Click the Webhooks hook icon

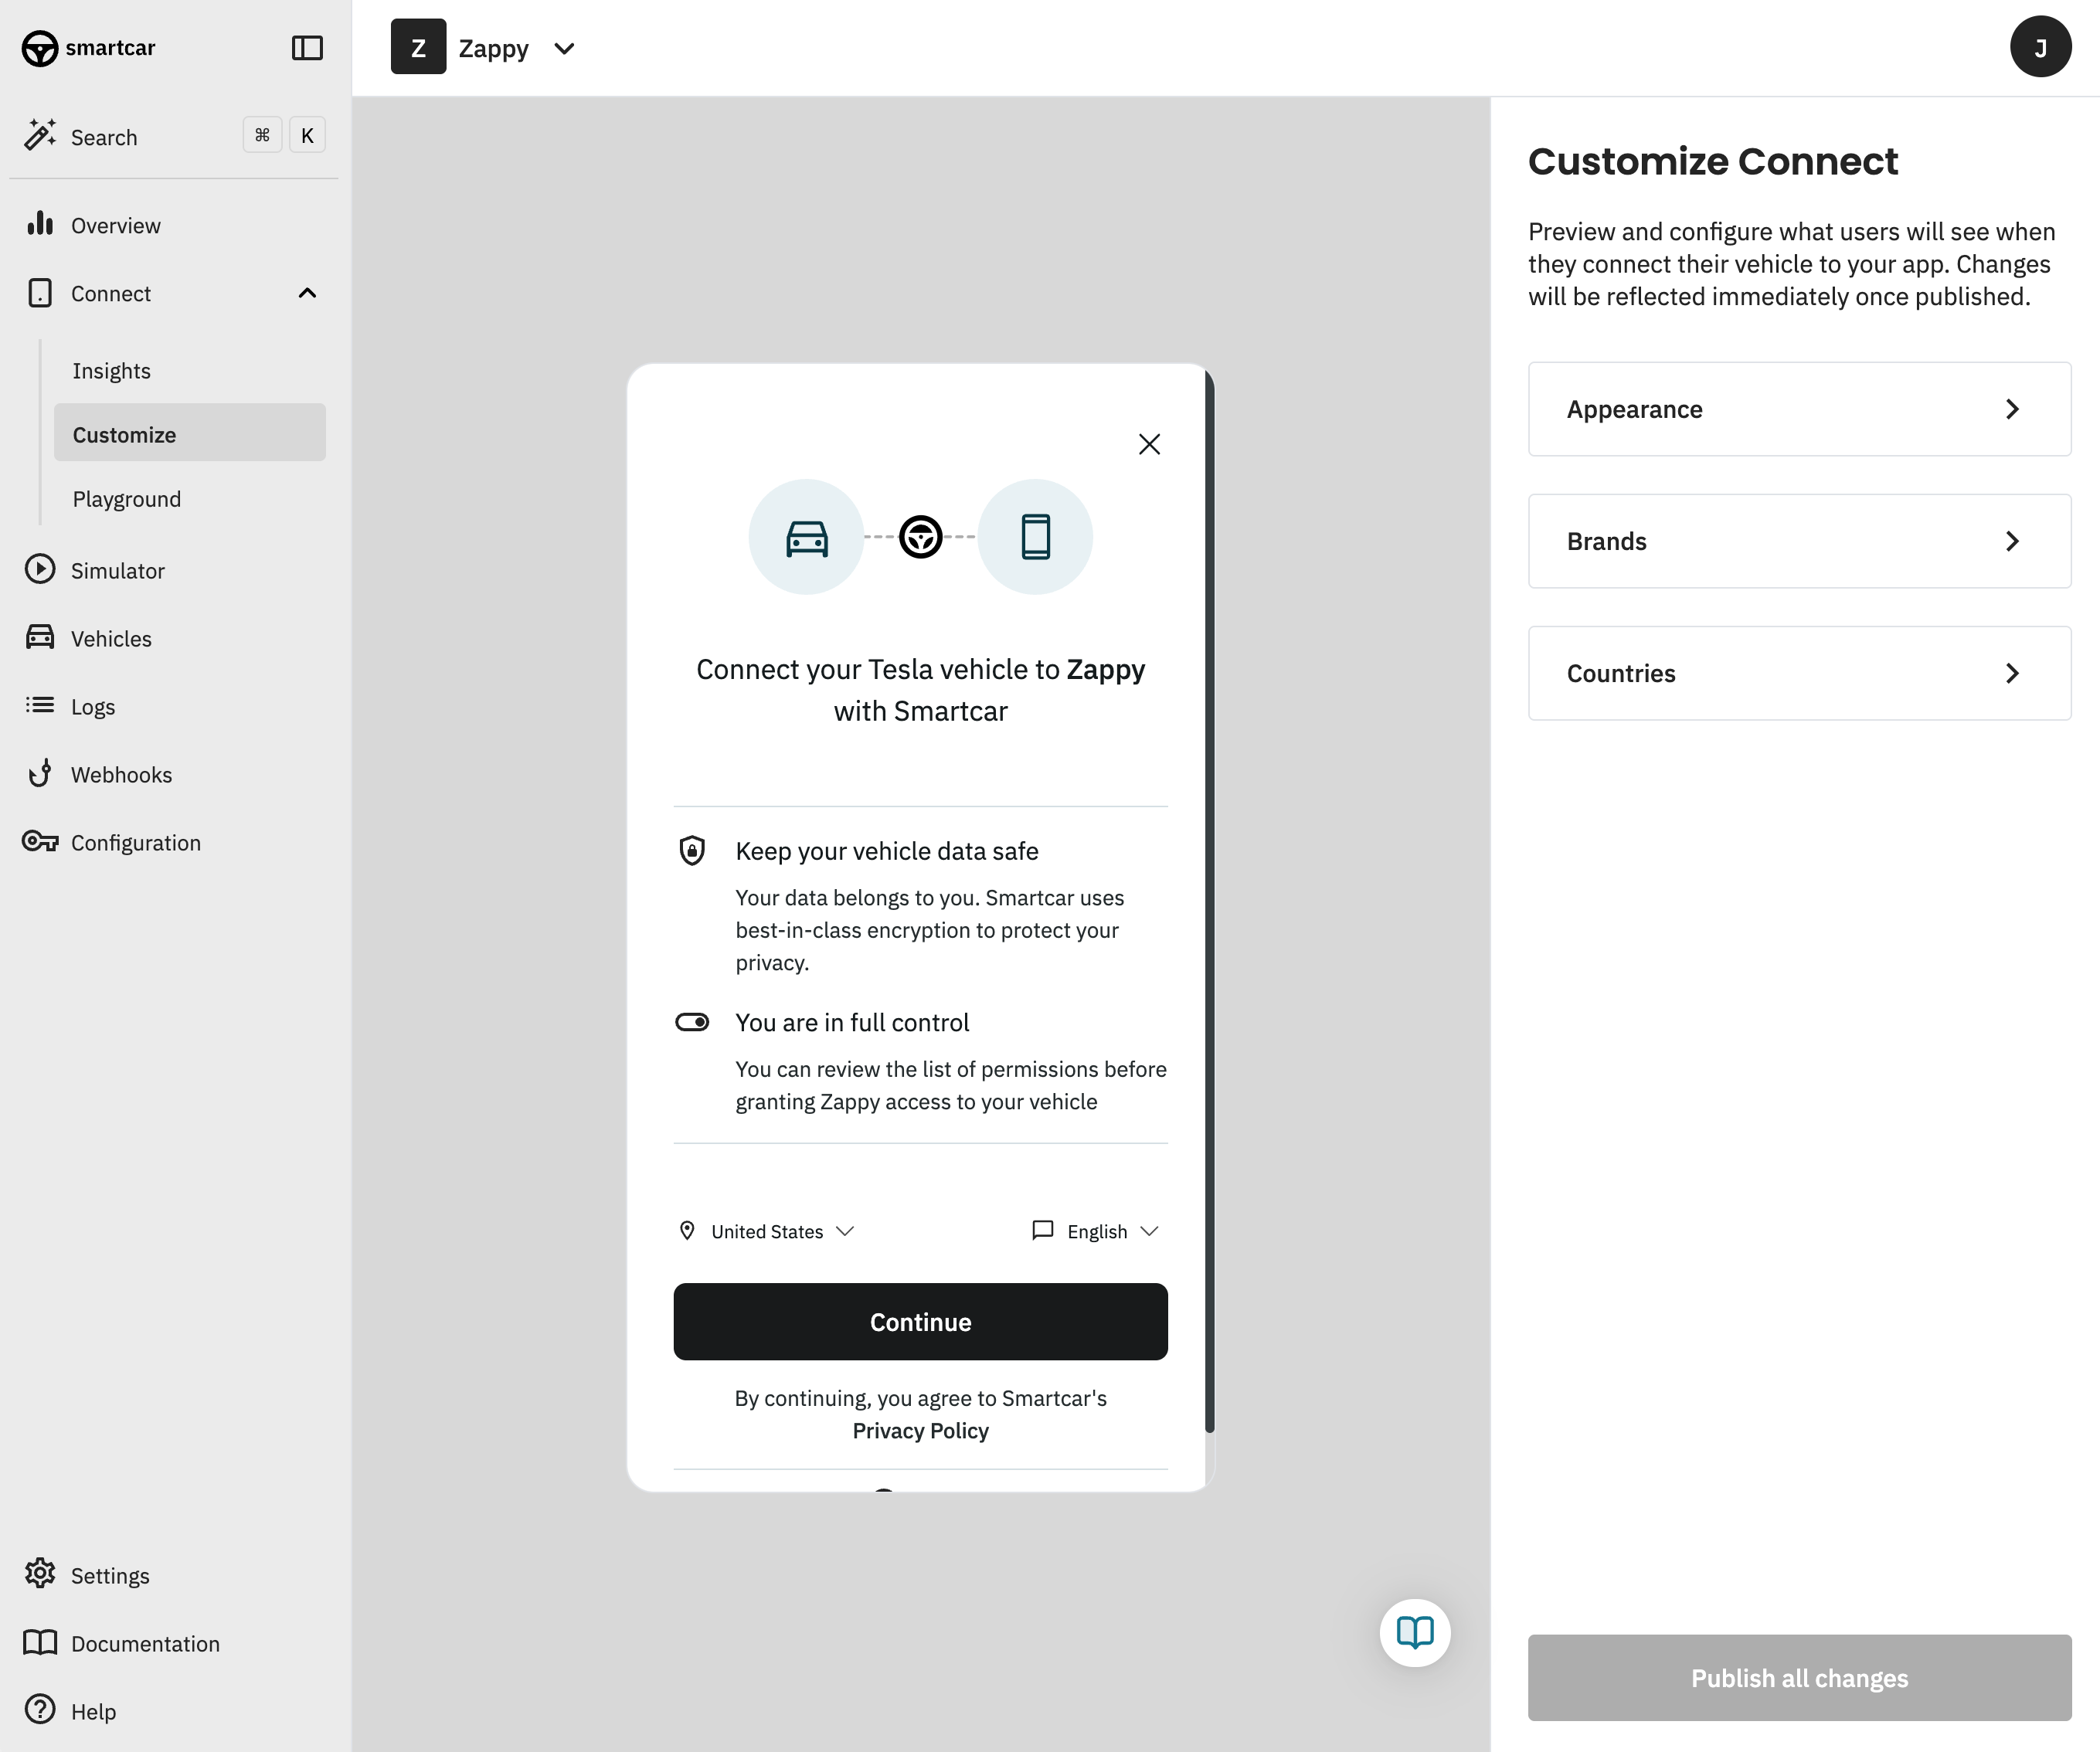click(40, 773)
